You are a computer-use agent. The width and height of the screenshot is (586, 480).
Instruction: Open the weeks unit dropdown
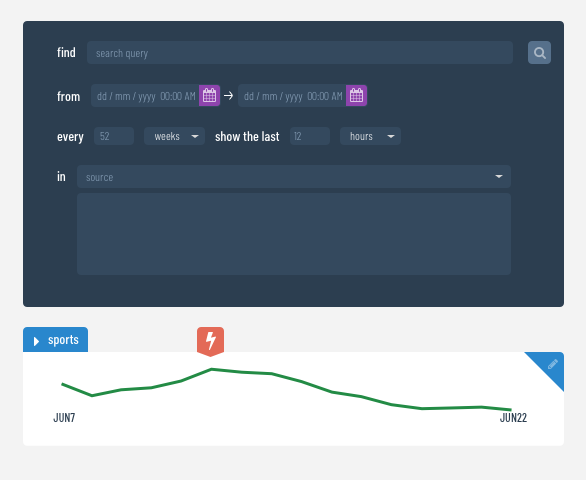point(174,136)
